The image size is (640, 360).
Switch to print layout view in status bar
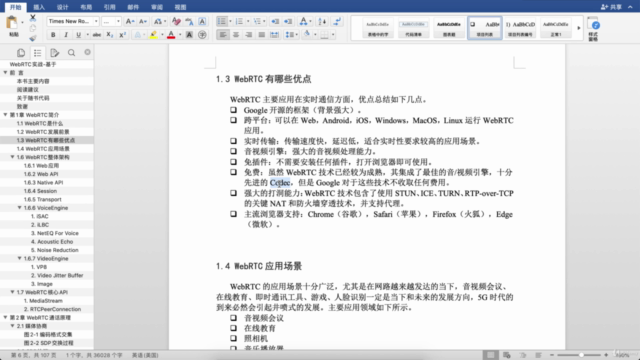click(x=490, y=355)
